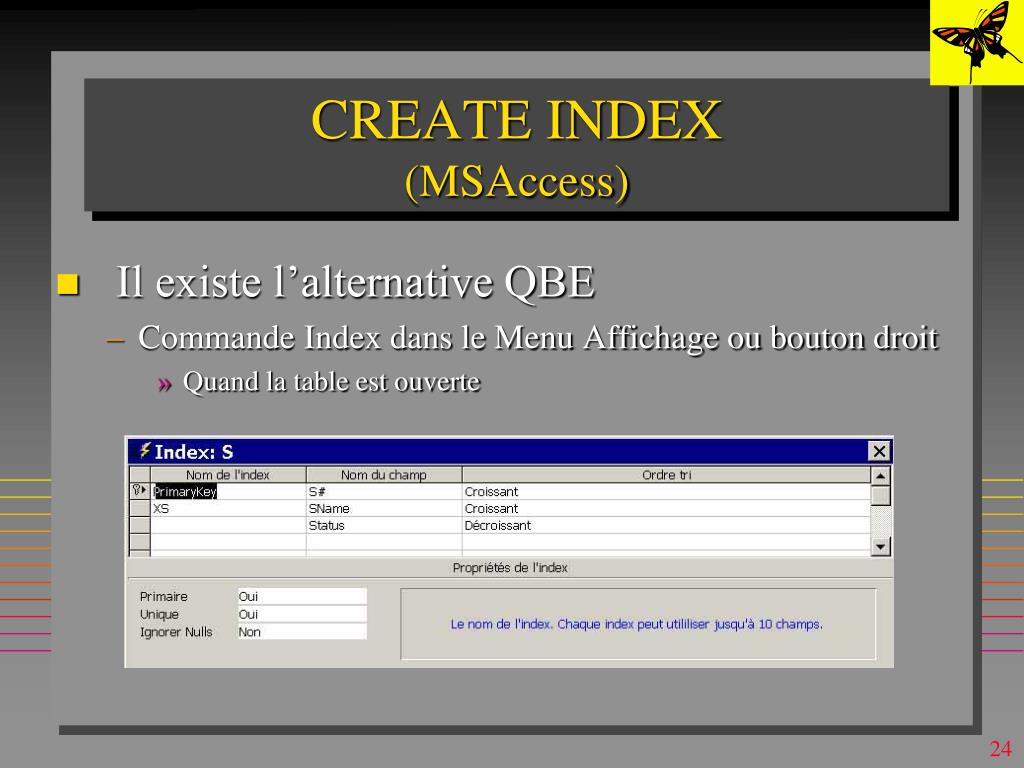
Task: Click the 'Quand la table est ouverte' text
Action: (x=331, y=382)
